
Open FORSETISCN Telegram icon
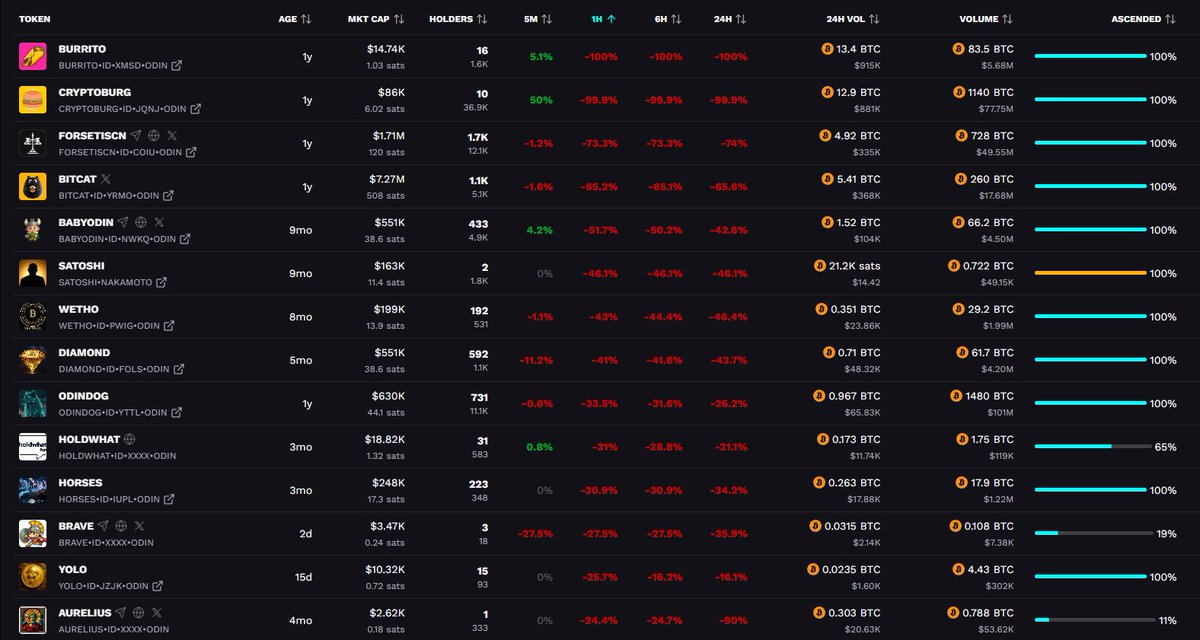pyautogui.click(x=135, y=135)
